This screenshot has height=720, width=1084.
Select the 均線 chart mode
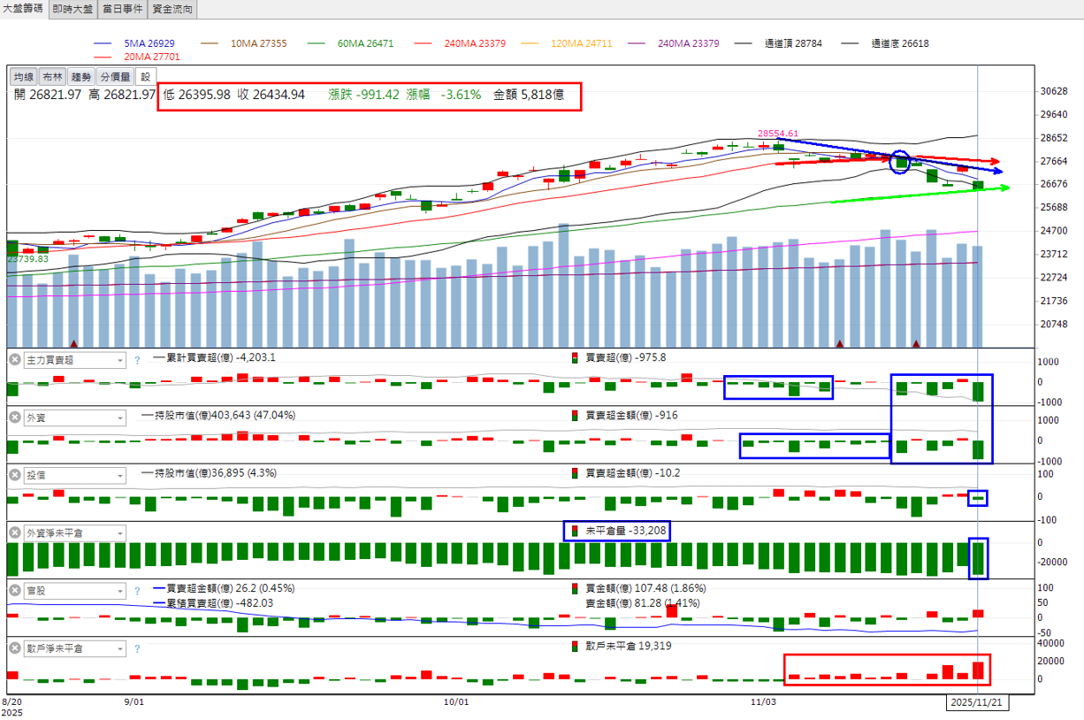tap(24, 77)
